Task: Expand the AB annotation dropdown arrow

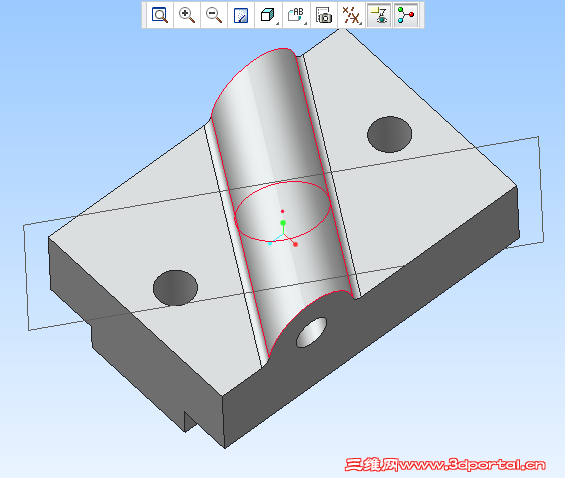Action: [306, 24]
